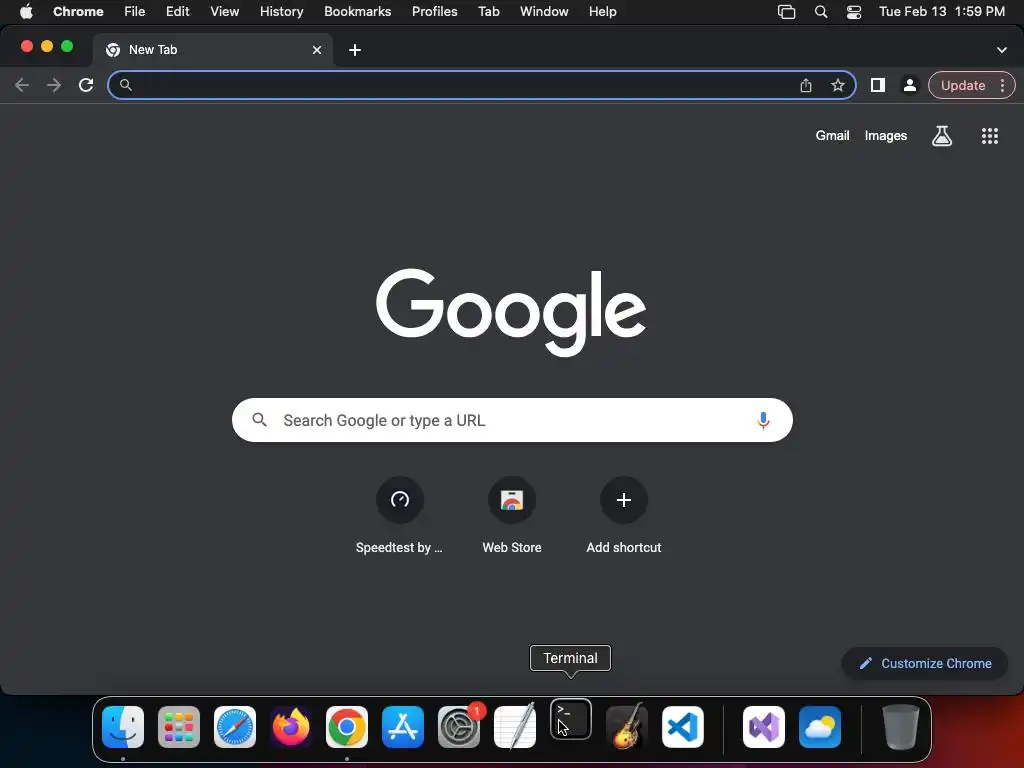Launch Safari from the Dock

click(x=235, y=727)
